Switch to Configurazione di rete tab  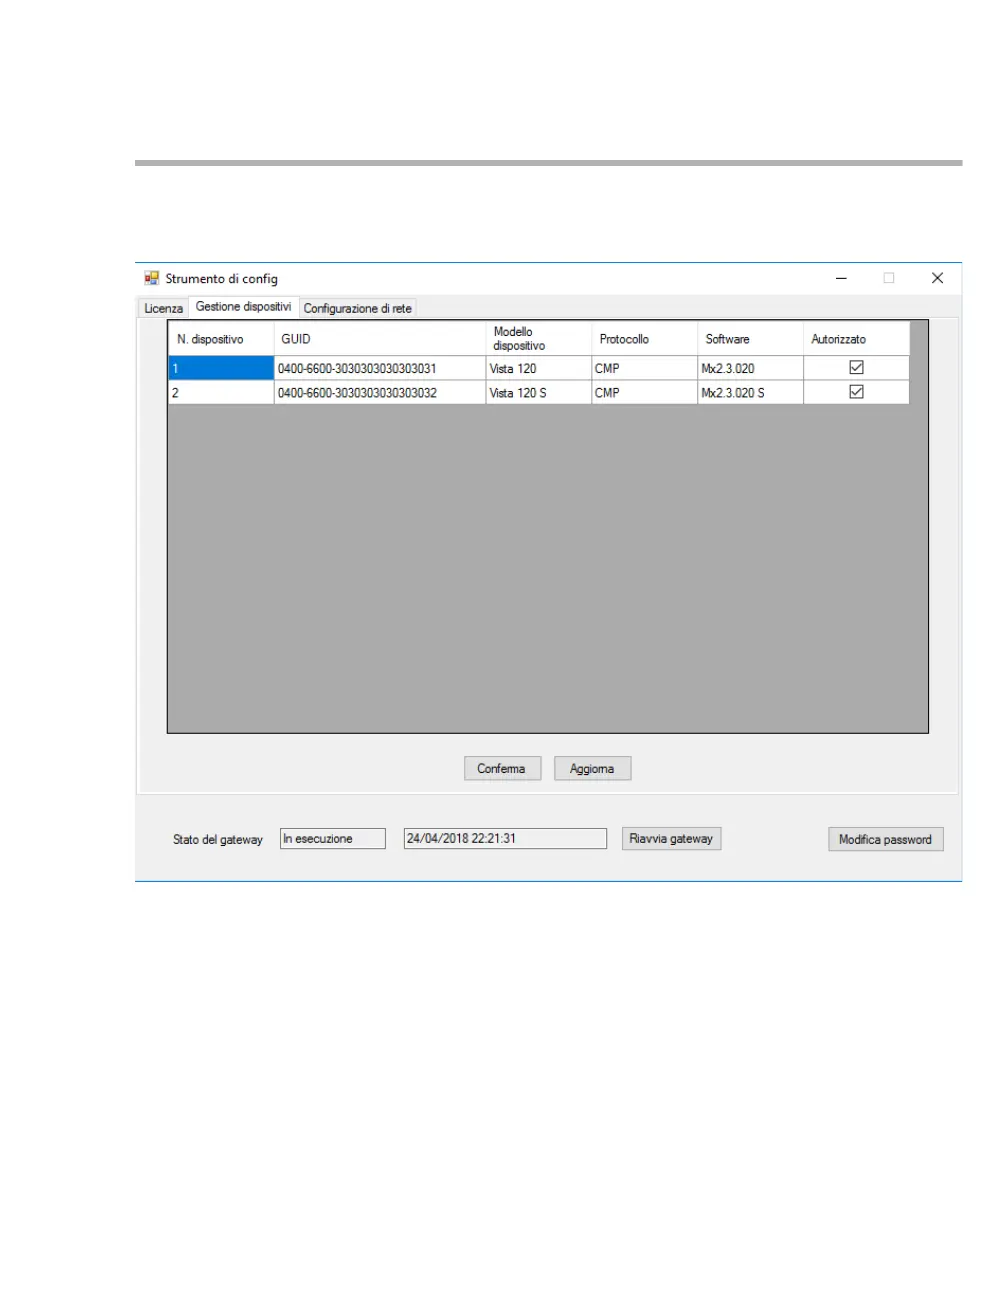[x=357, y=308]
